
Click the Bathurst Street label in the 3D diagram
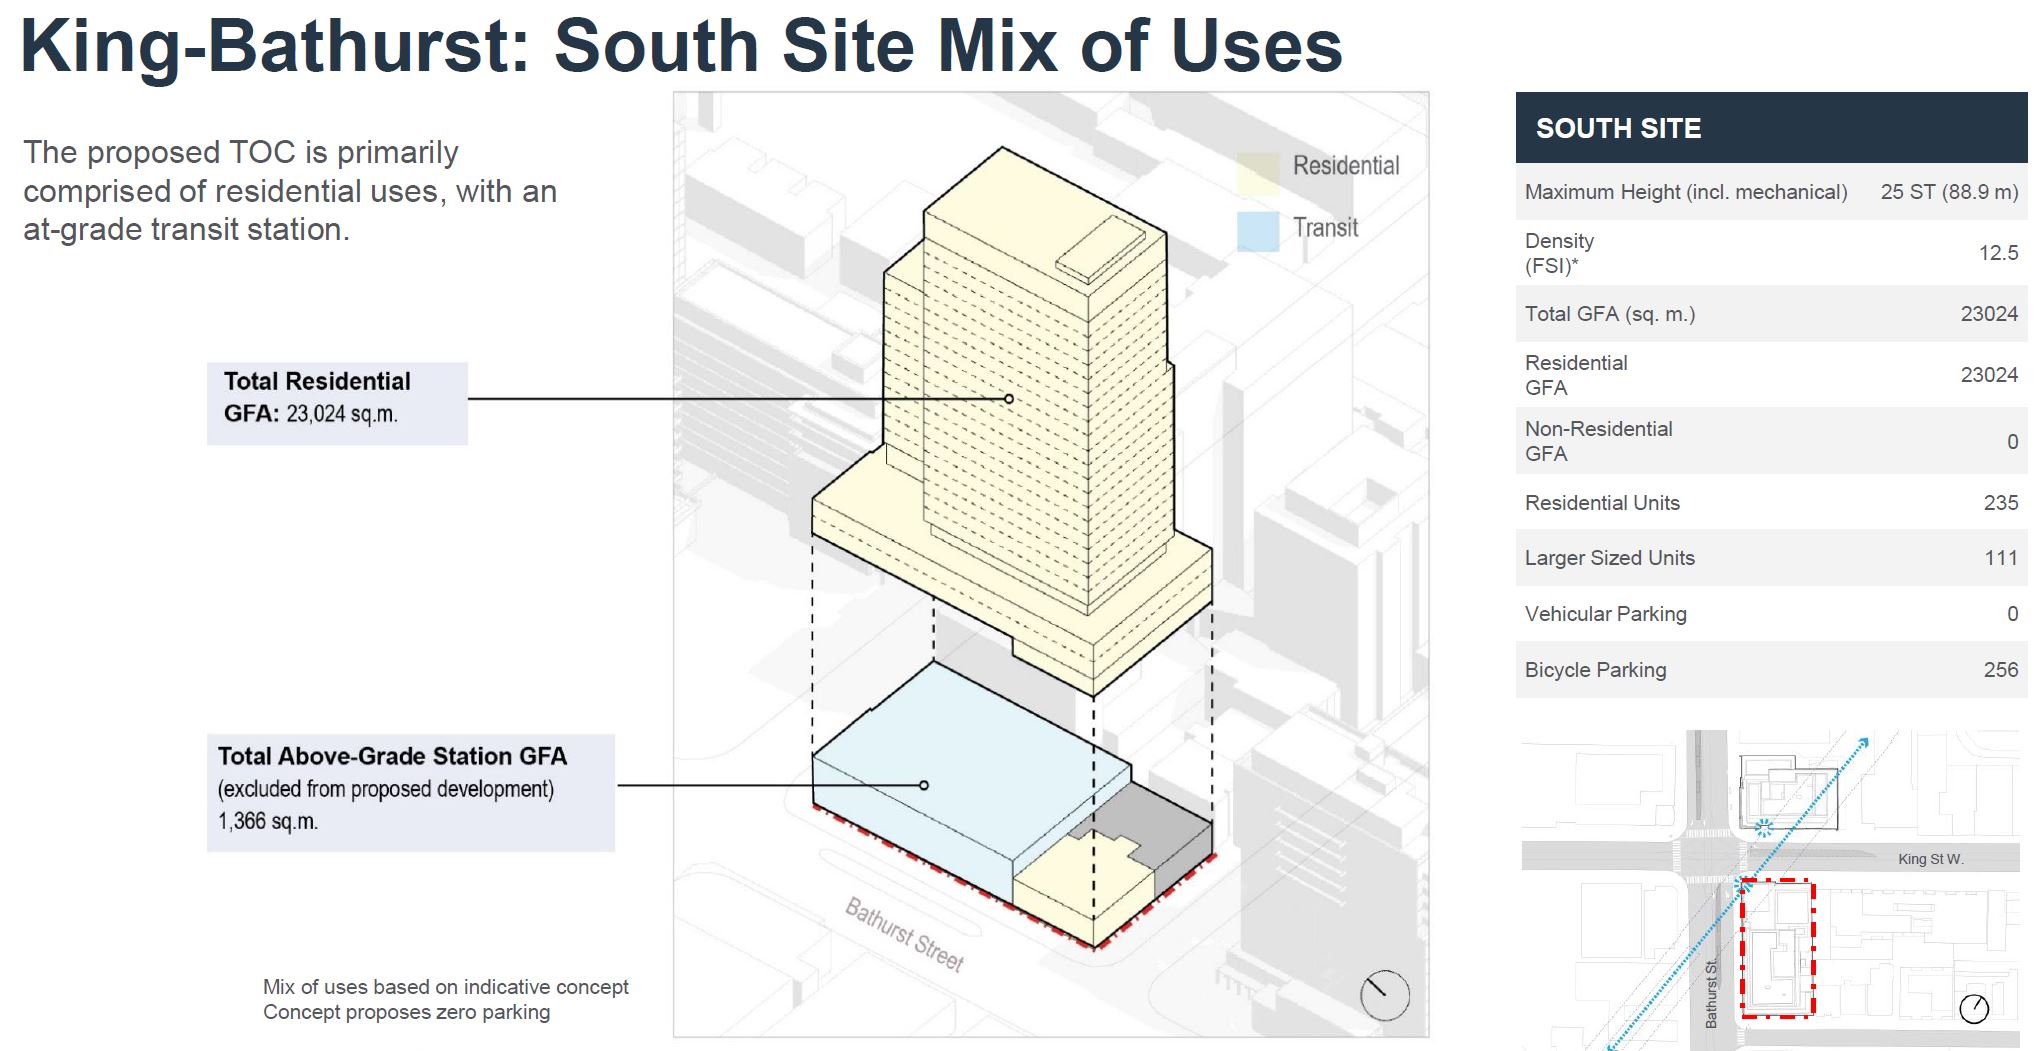[x=904, y=935]
